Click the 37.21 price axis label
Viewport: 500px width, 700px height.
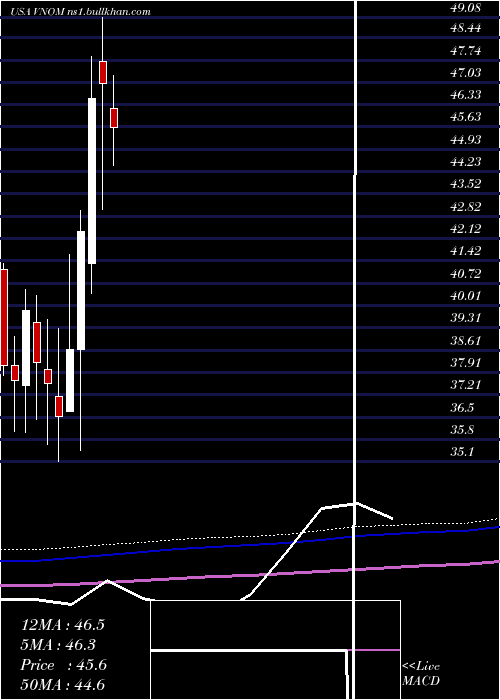[466, 385]
